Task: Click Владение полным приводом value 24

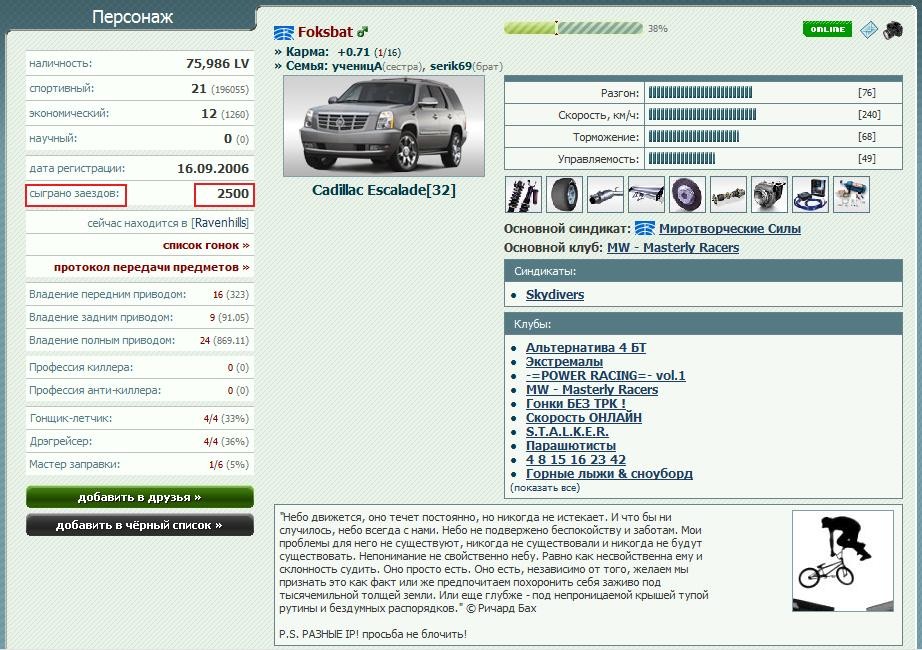Action: (x=205, y=340)
